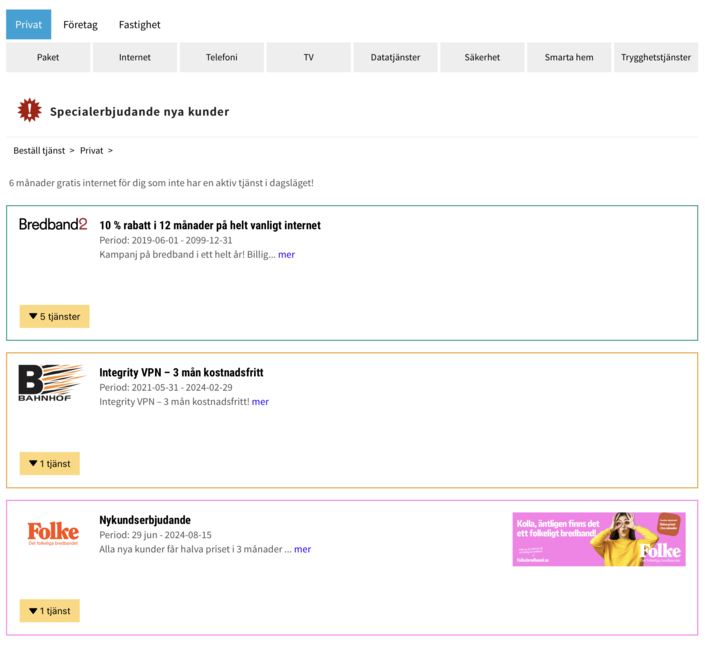Screen dimensions: 705x645
Task: Open the Säkerhet category
Action: (481, 57)
